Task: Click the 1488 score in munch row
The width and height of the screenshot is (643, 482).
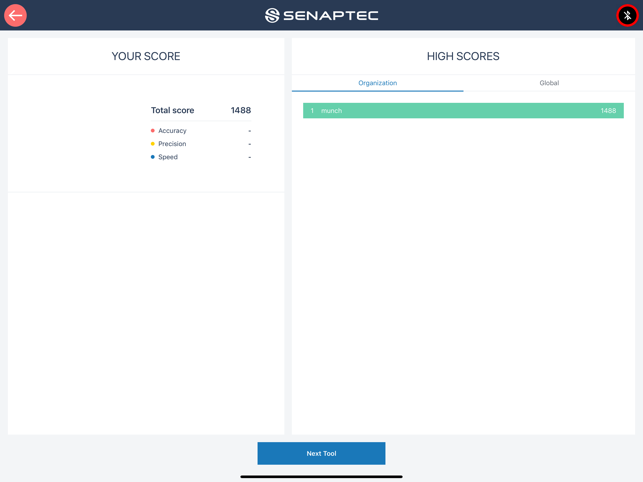Action: coord(609,111)
